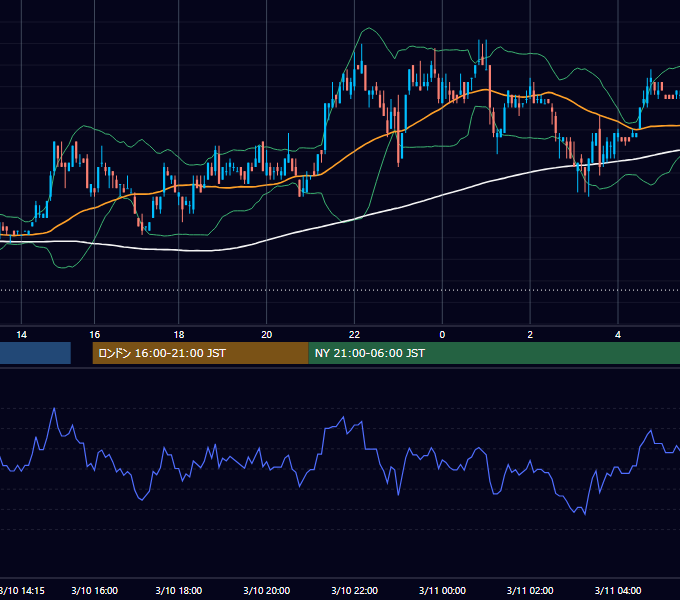The width and height of the screenshot is (680, 600).
Task: Click hour label 4 on chart axis
Action: (x=618, y=335)
